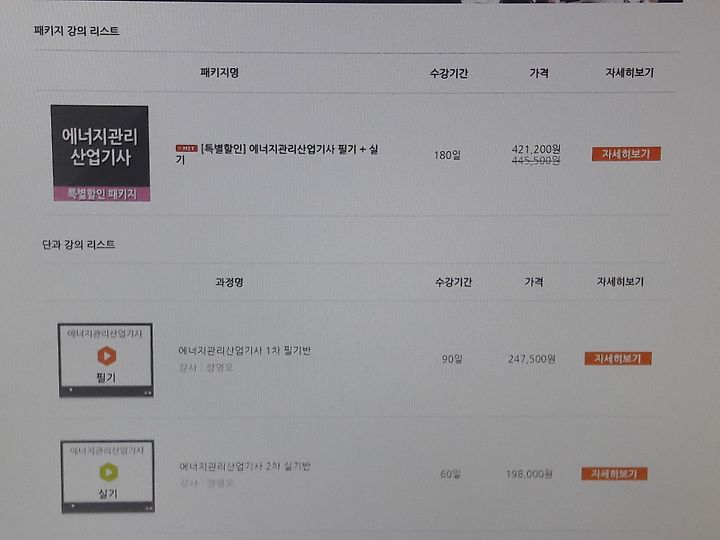The height and width of the screenshot is (540, 720).
Task: Click the red HOT badge icon
Action: click(186, 148)
